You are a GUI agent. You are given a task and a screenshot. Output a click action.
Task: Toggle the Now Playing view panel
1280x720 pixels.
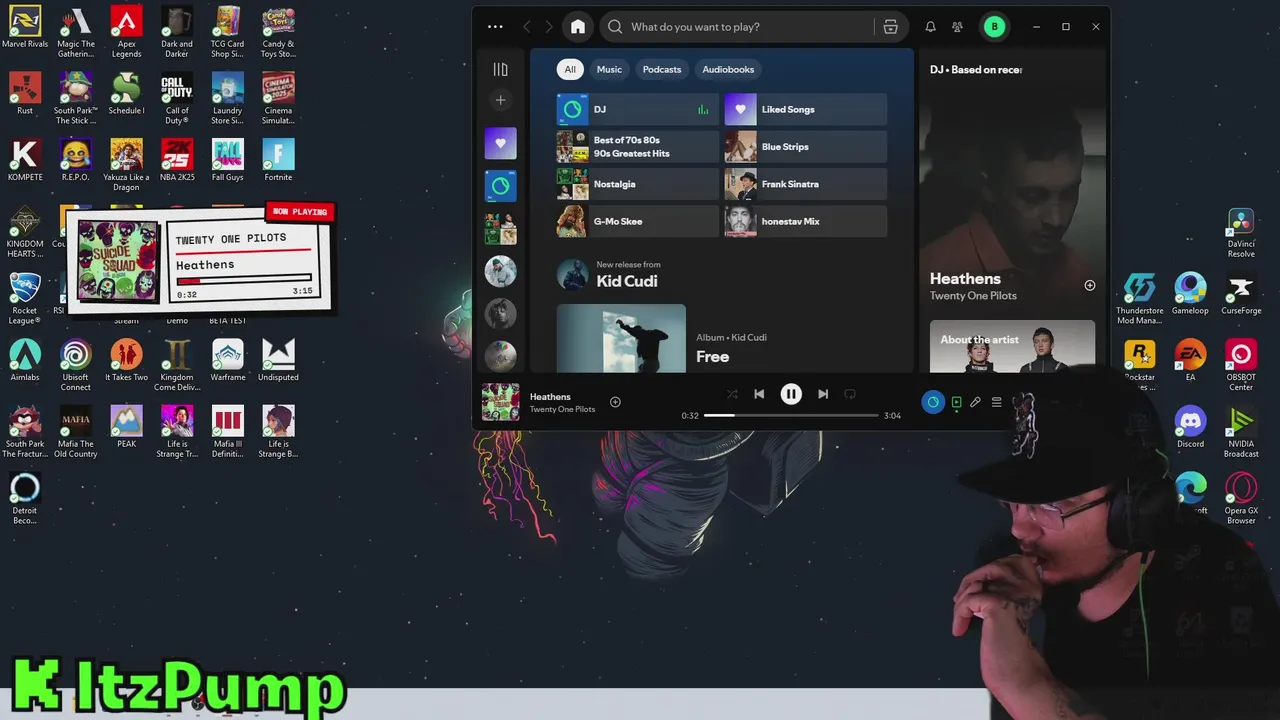coord(956,402)
